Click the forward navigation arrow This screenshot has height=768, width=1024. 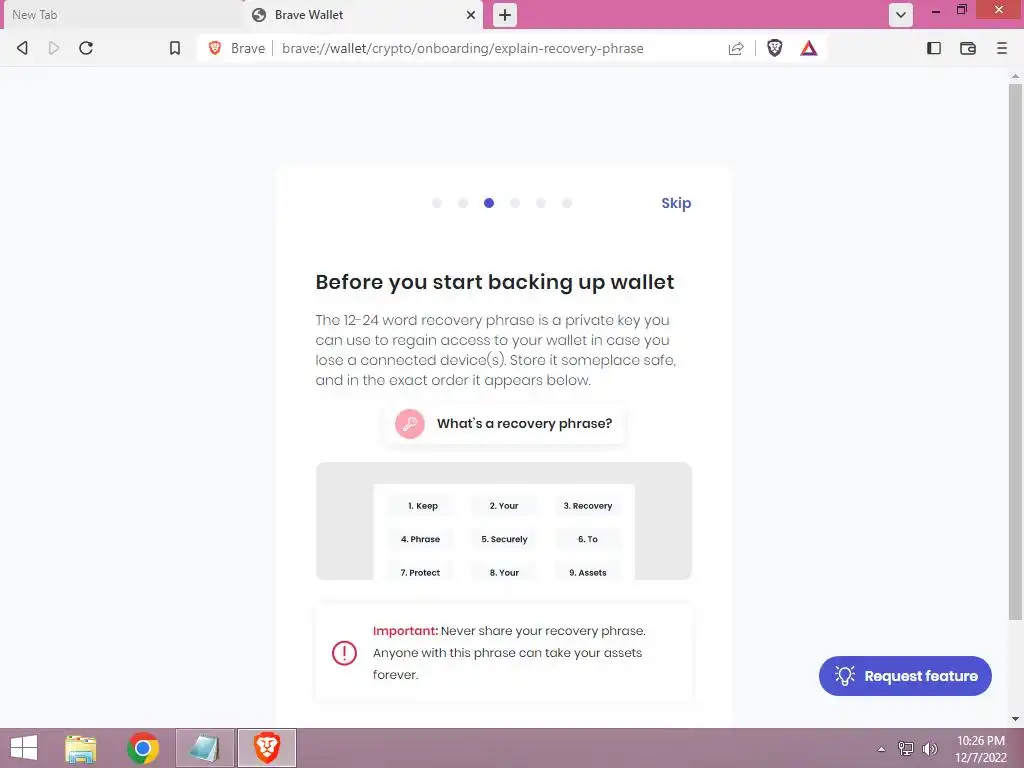pos(54,48)
